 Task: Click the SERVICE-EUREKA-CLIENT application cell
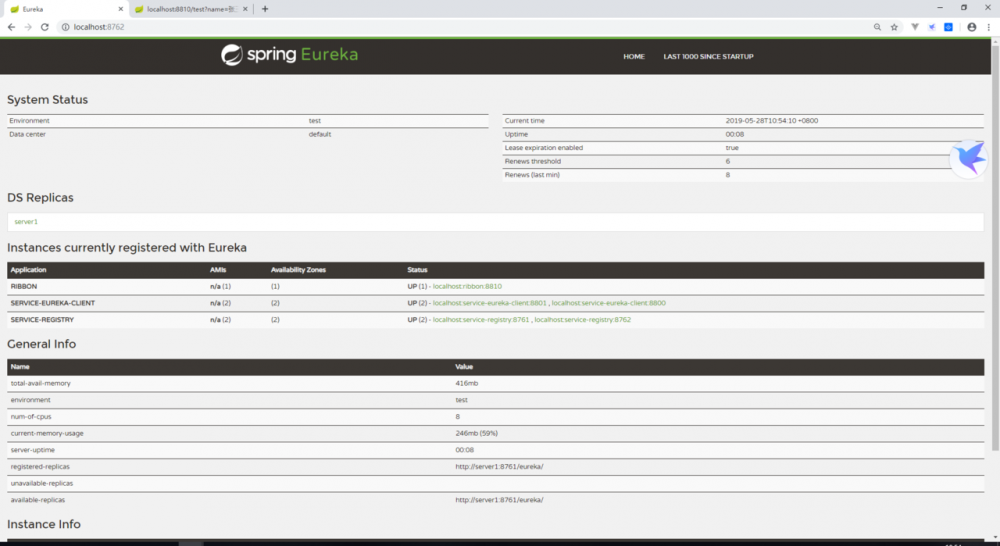[52, 303]
